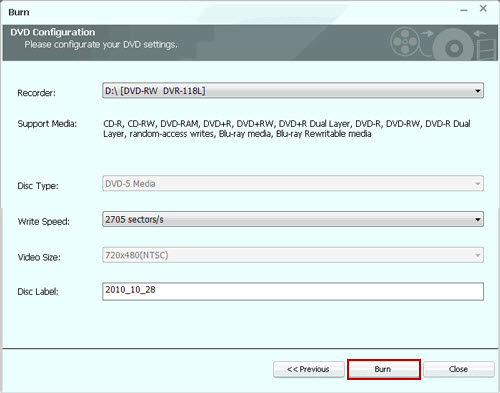Click the Support Media list text

[287, 129]
